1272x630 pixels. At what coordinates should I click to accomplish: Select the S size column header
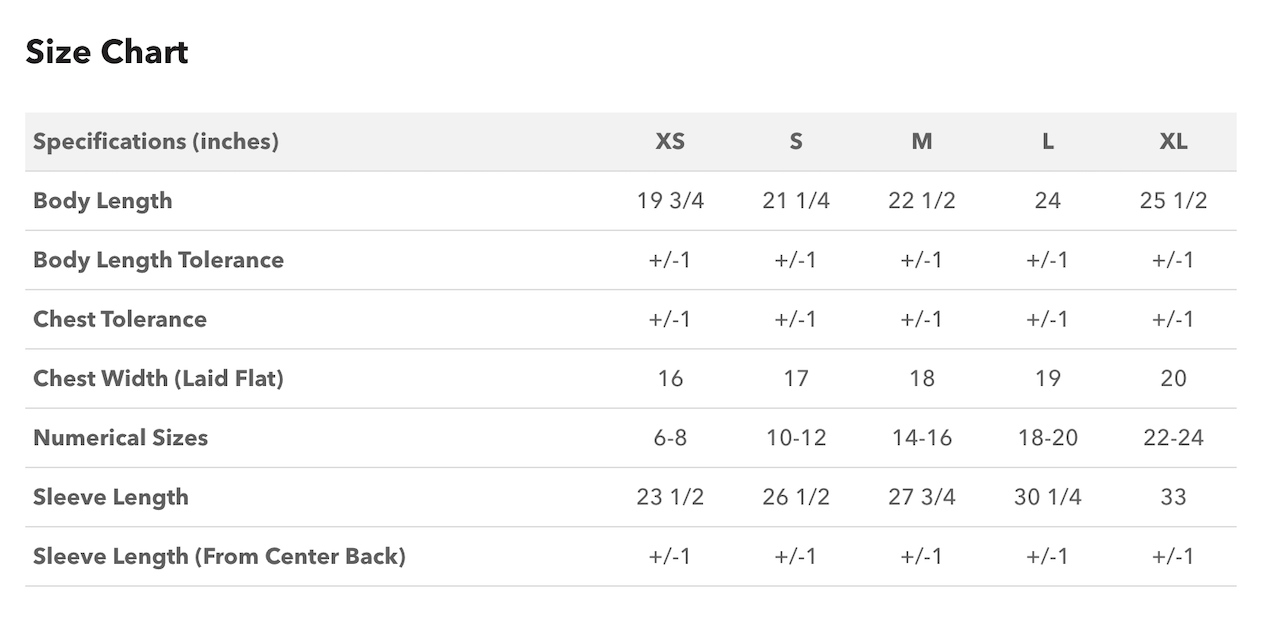click(x=796, y=141)
